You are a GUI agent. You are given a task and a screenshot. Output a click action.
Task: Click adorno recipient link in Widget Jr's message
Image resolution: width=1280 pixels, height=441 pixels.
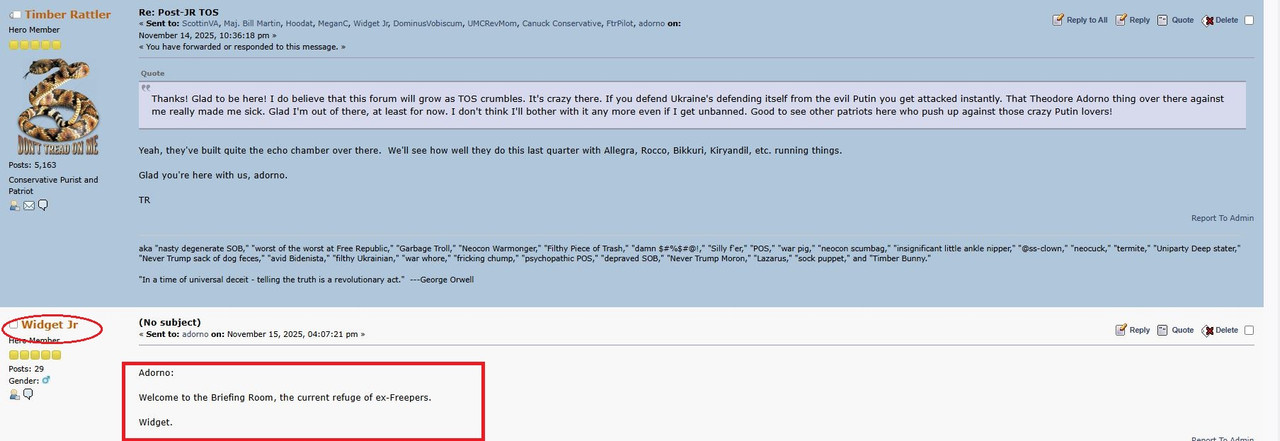click(196, 334)
